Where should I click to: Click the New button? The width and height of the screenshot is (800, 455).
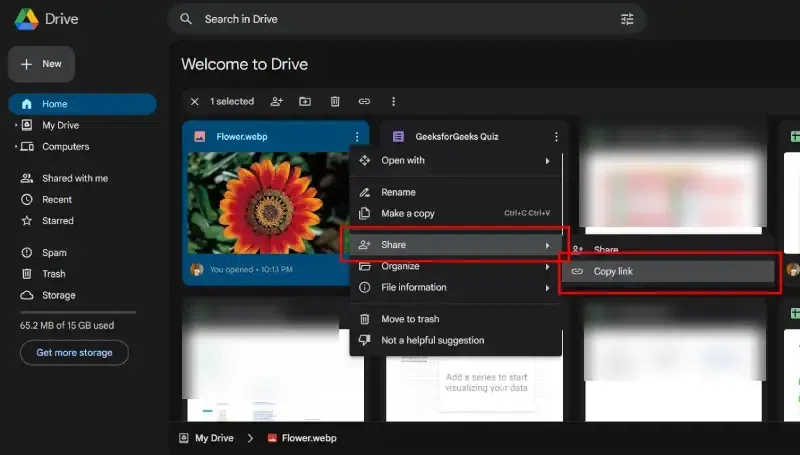(41, 64)
